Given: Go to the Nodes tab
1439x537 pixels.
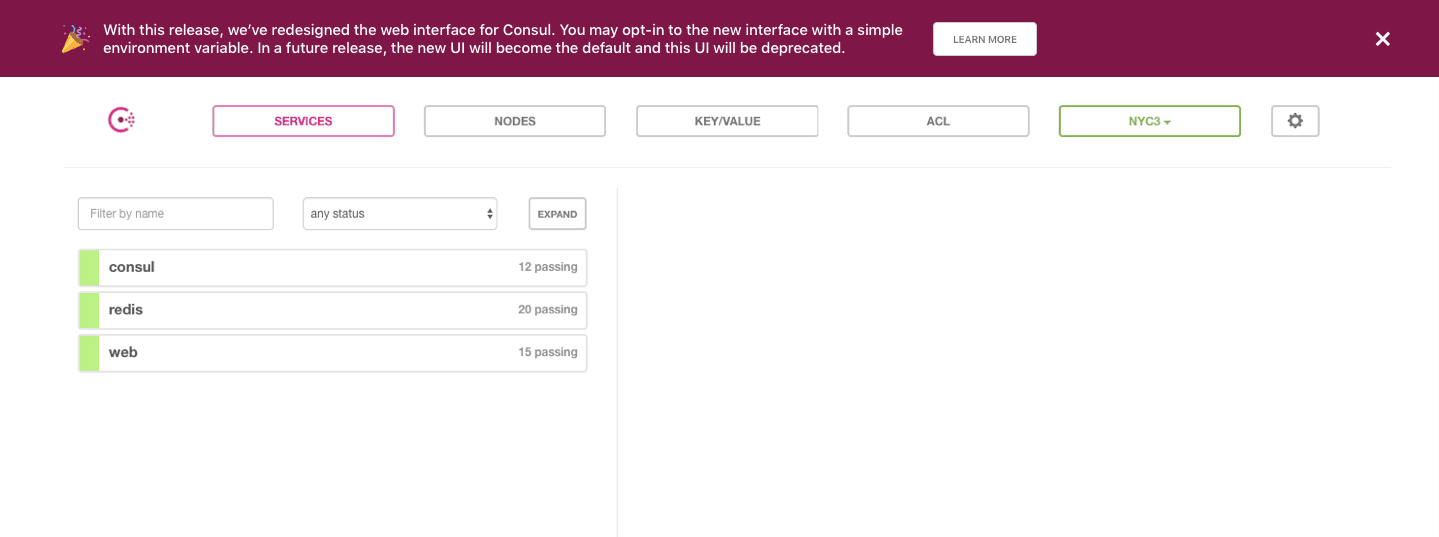Looking at the screenshot, I should tap(515, 121).
